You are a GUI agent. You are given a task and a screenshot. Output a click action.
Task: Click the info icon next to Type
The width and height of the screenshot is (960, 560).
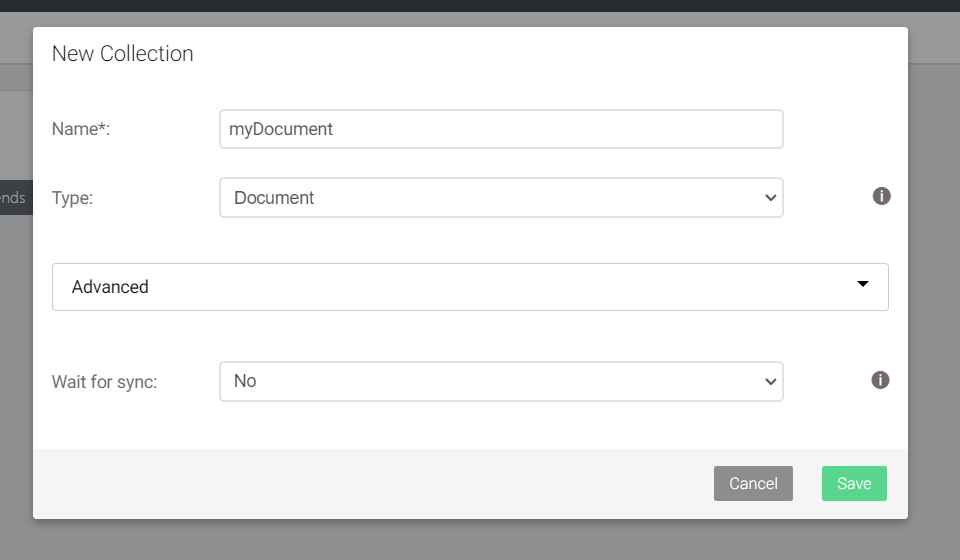click(881, 196)
